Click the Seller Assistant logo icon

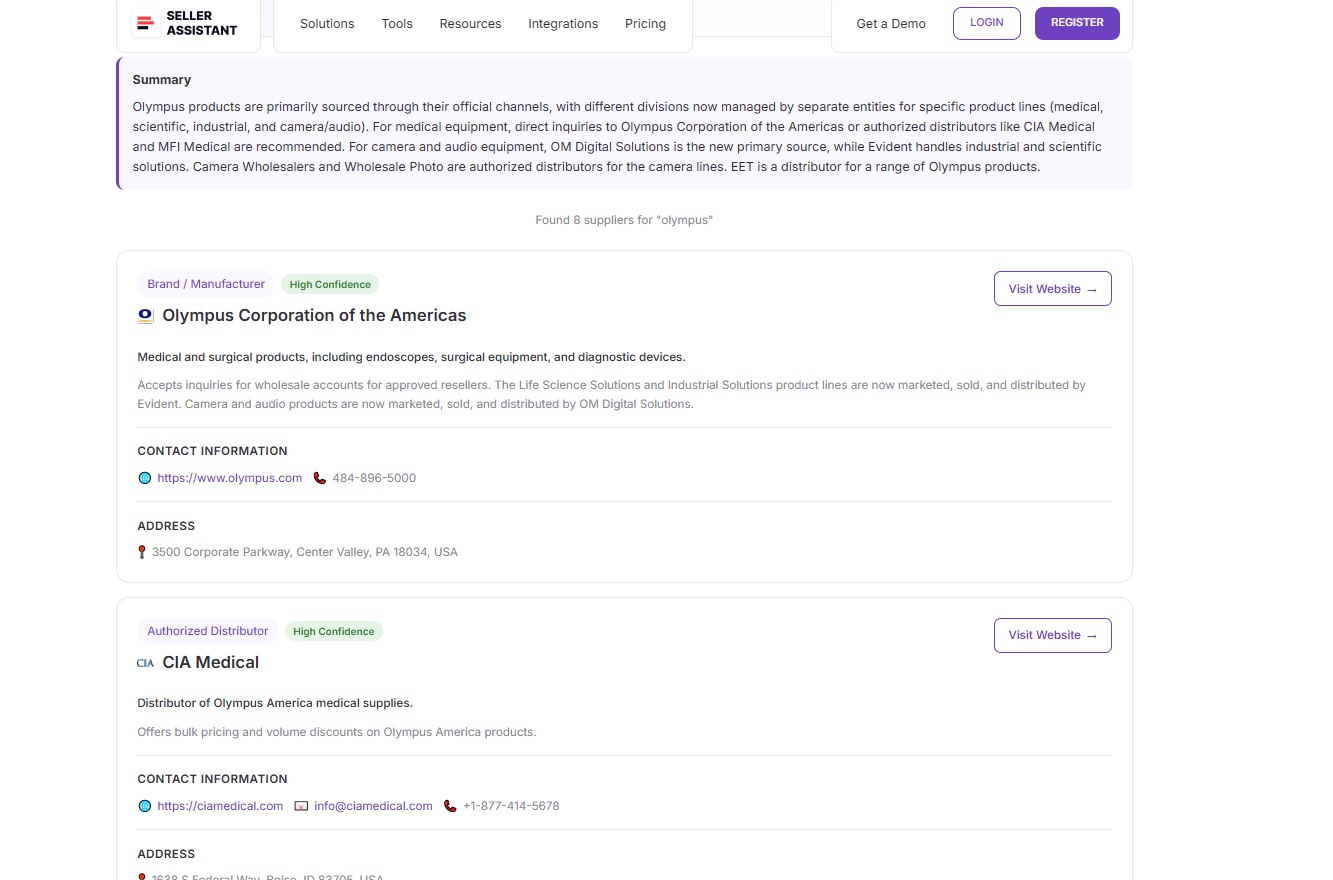(x=146, y=23)
